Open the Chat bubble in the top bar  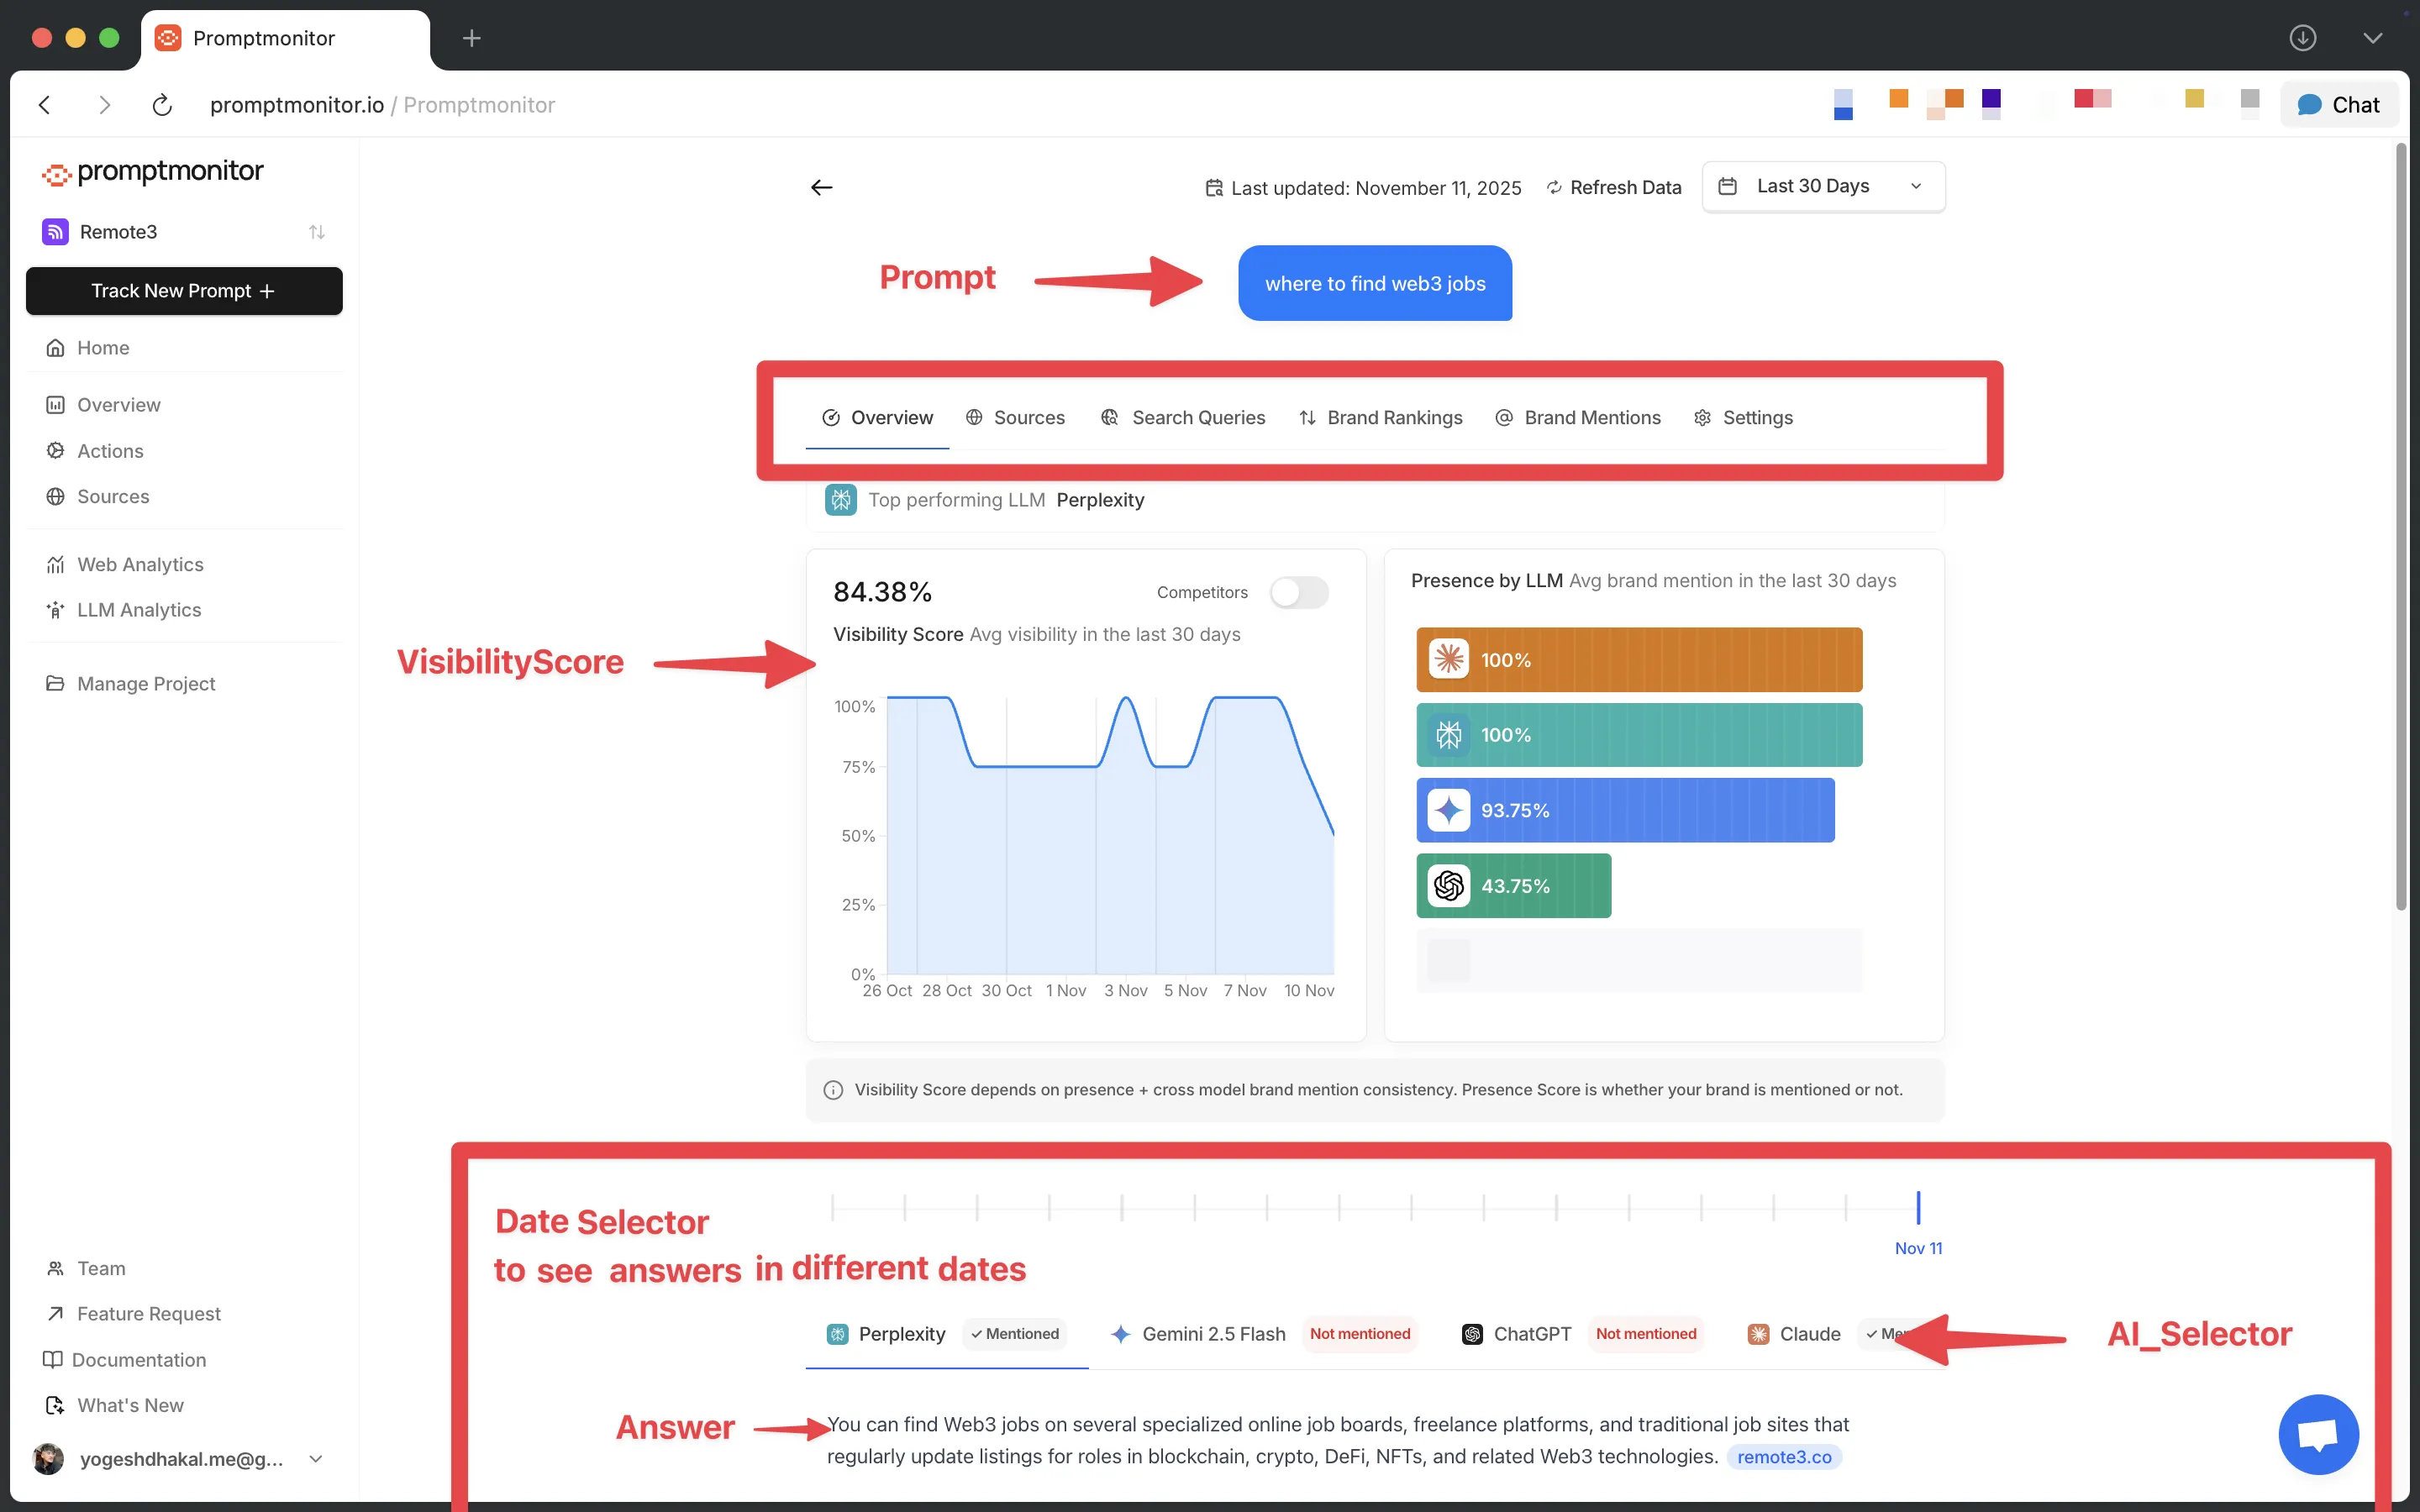coord(2339,103)
